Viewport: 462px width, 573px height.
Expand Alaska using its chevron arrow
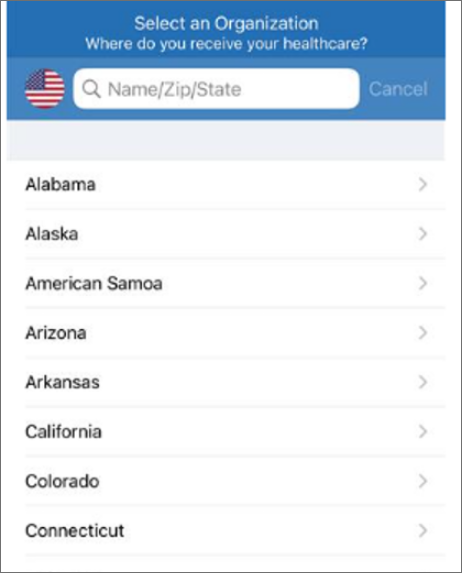423,234
